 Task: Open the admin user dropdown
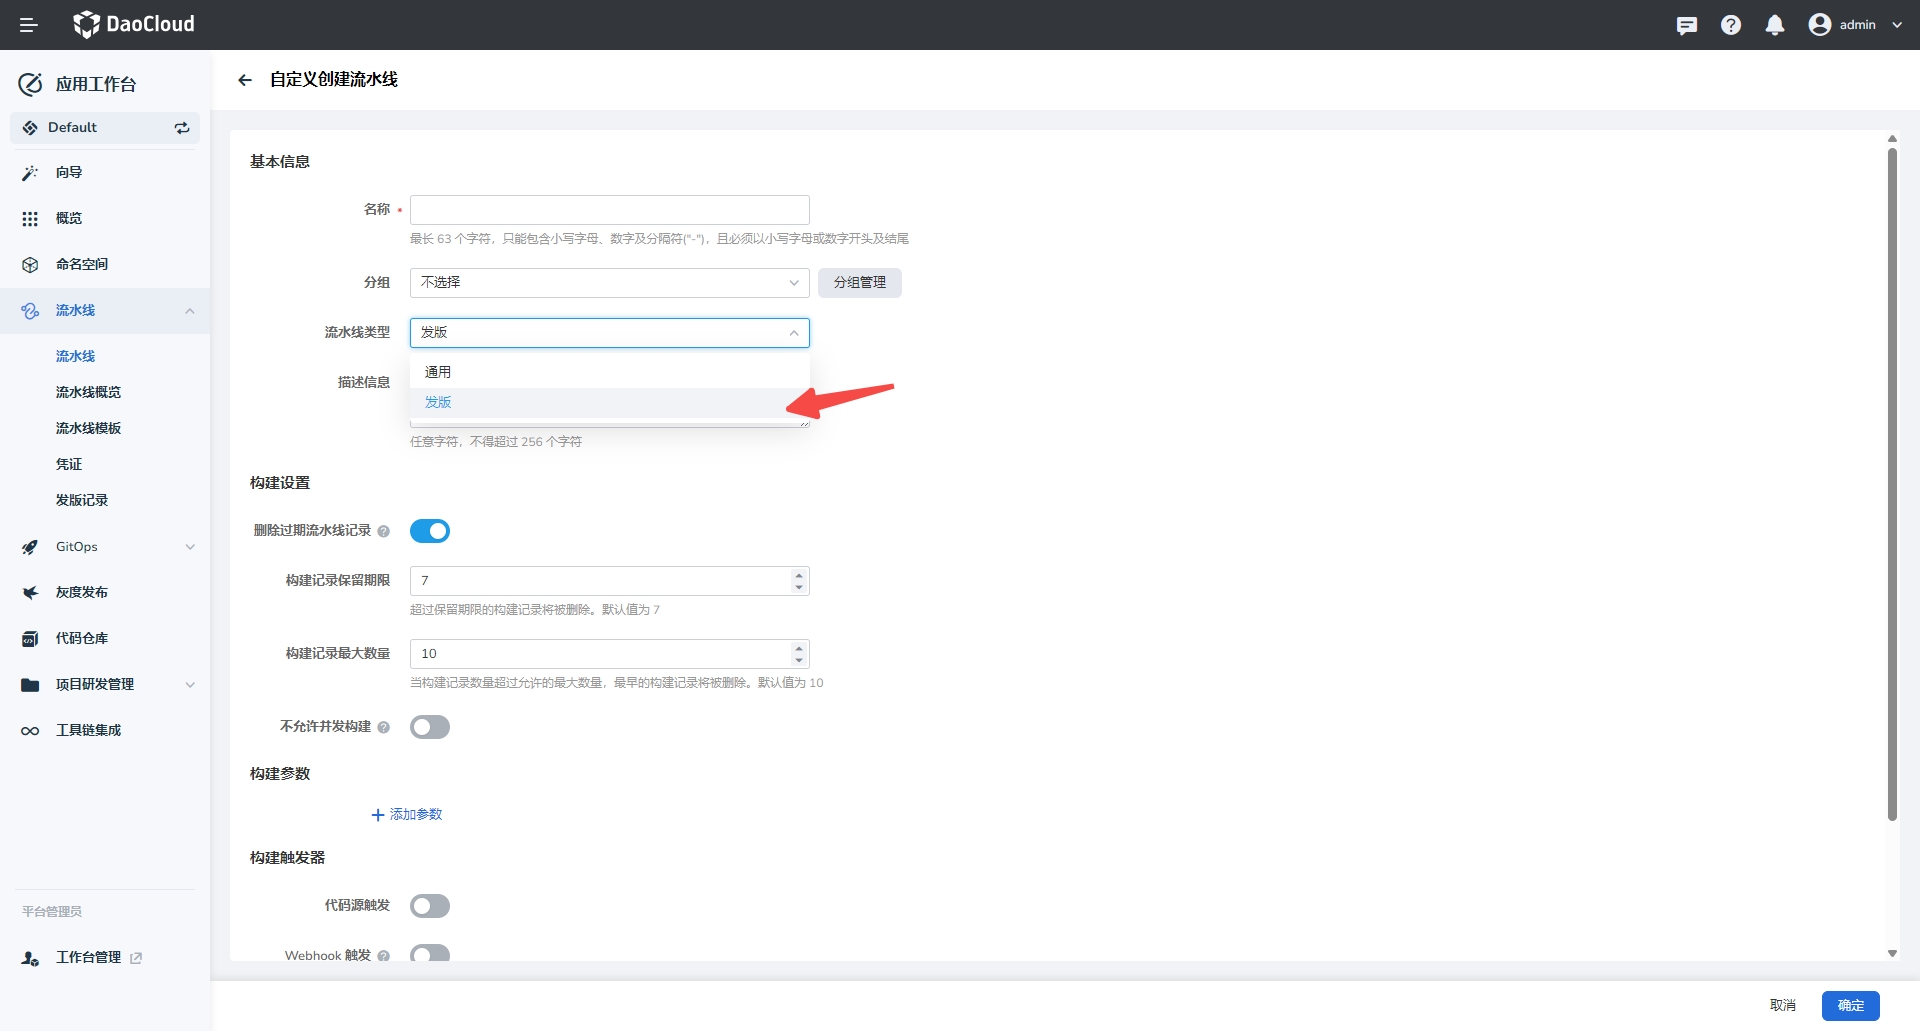1856,25
